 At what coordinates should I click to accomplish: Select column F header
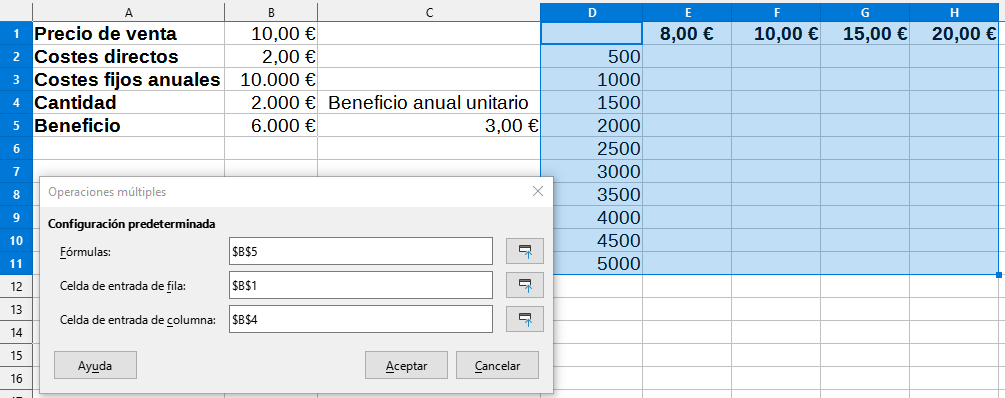coord(776,12)
